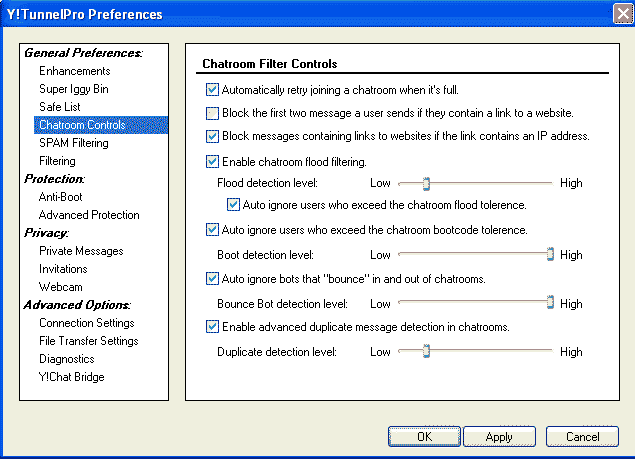Confirm preferences with the OK button
The width and height of the screenshot is (635, 459).
[x=424, y=436]
